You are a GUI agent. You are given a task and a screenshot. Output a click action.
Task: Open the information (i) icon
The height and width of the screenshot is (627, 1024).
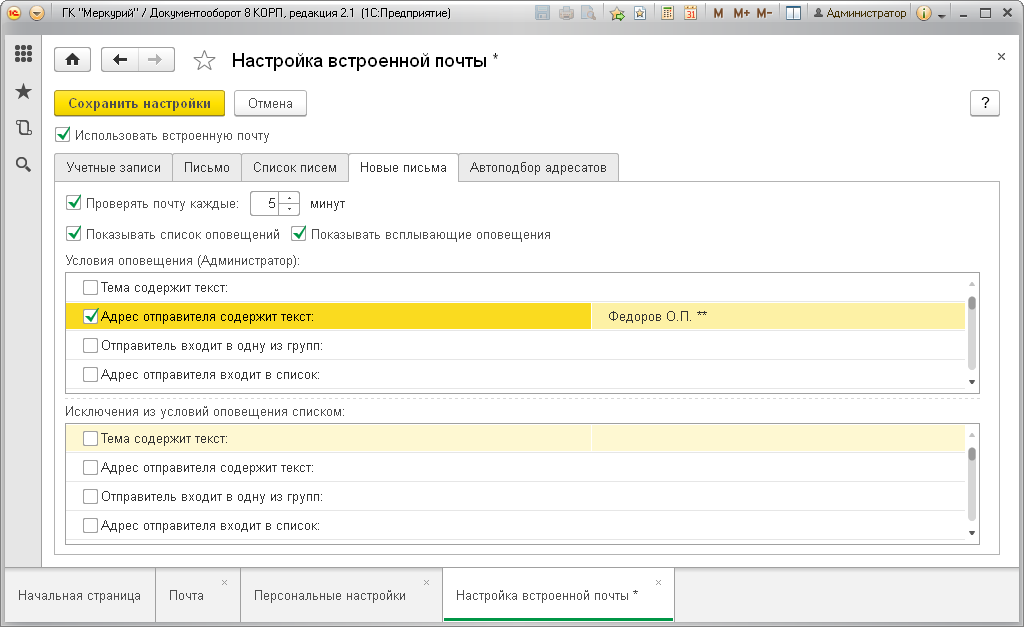pyautogui.click(x=923, y=13)
